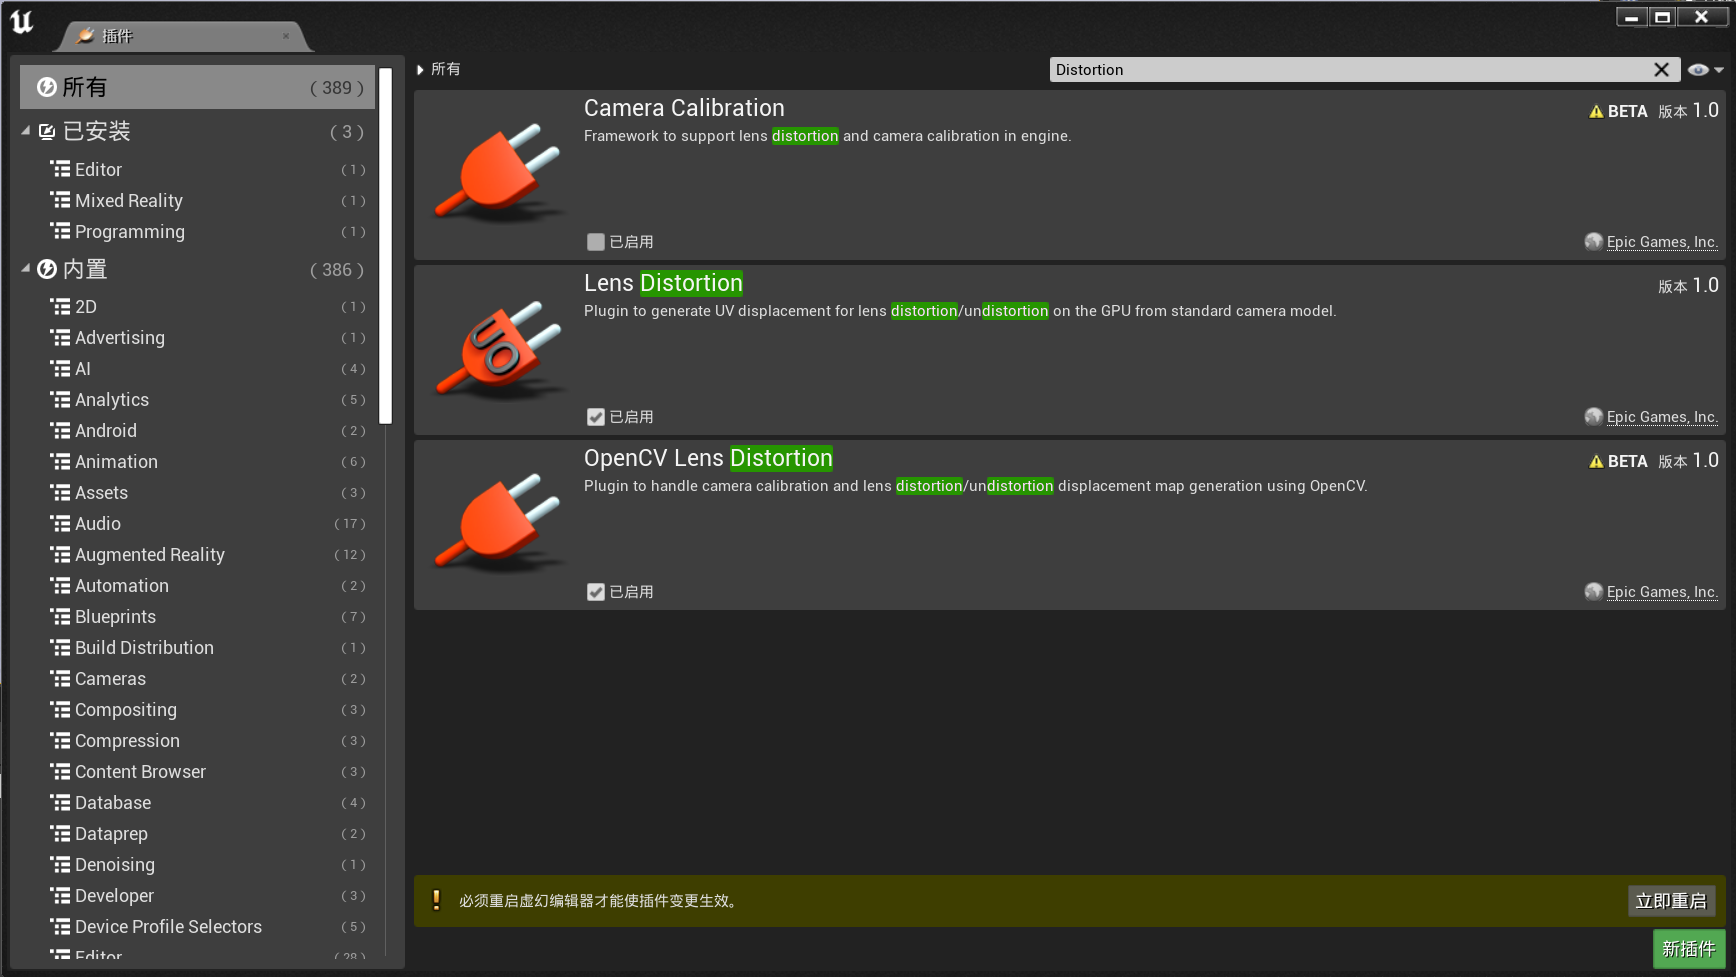Clear the Distortion search text

(x=1661, y=70)
